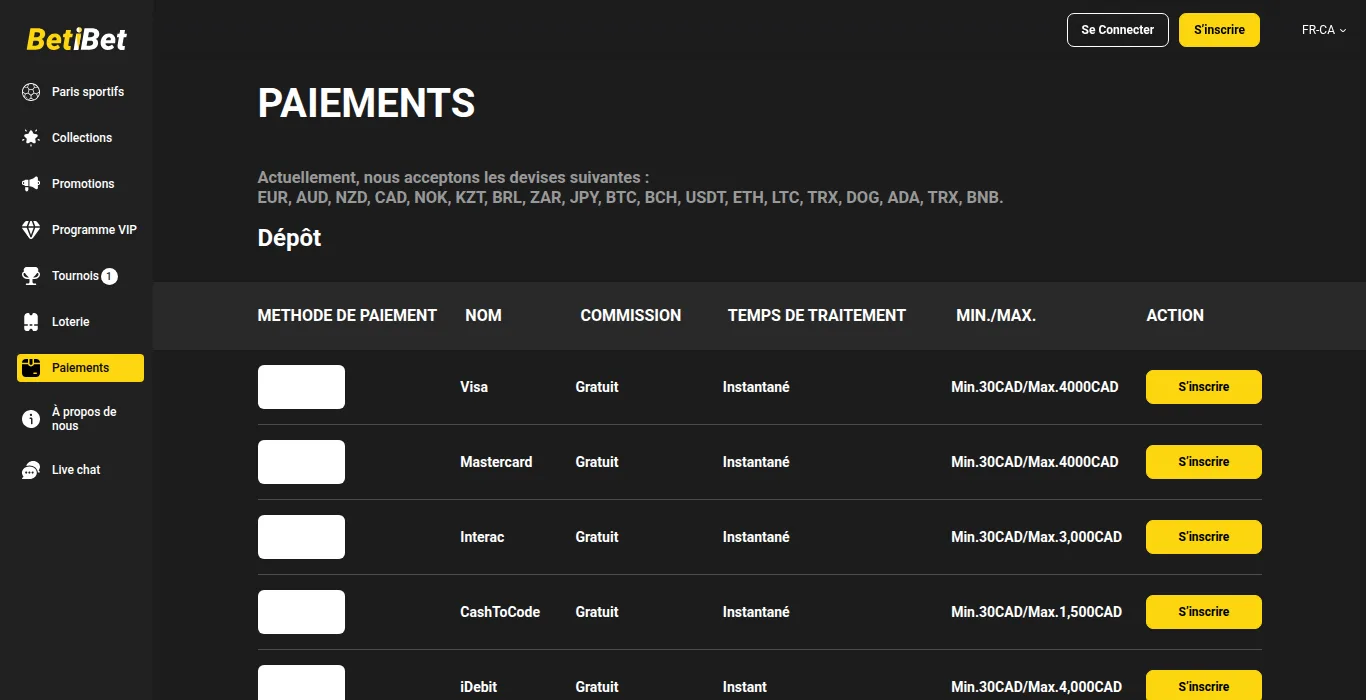Click the Loterie ticket icon
The image size is (1366, 700).
pyautogui.click(x=31, y=322)
